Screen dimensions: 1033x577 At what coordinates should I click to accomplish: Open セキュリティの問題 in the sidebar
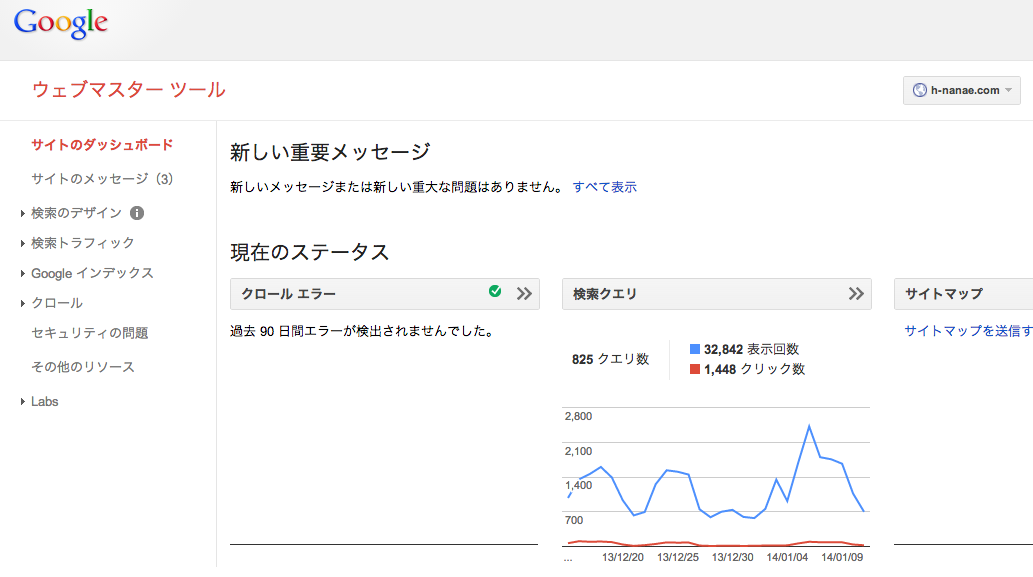pyautogui.click(x=90, y=333)
